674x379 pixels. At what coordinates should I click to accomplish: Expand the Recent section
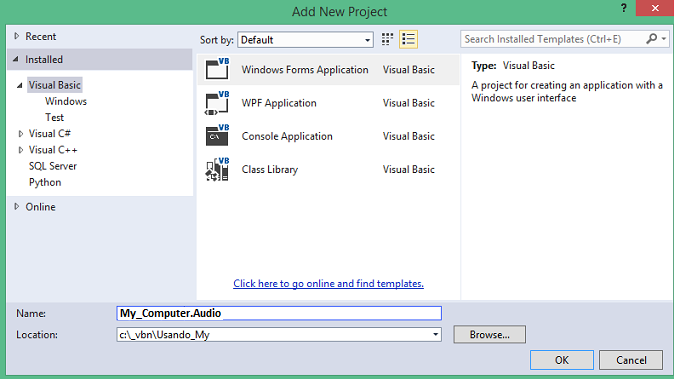tap(17, 36)
